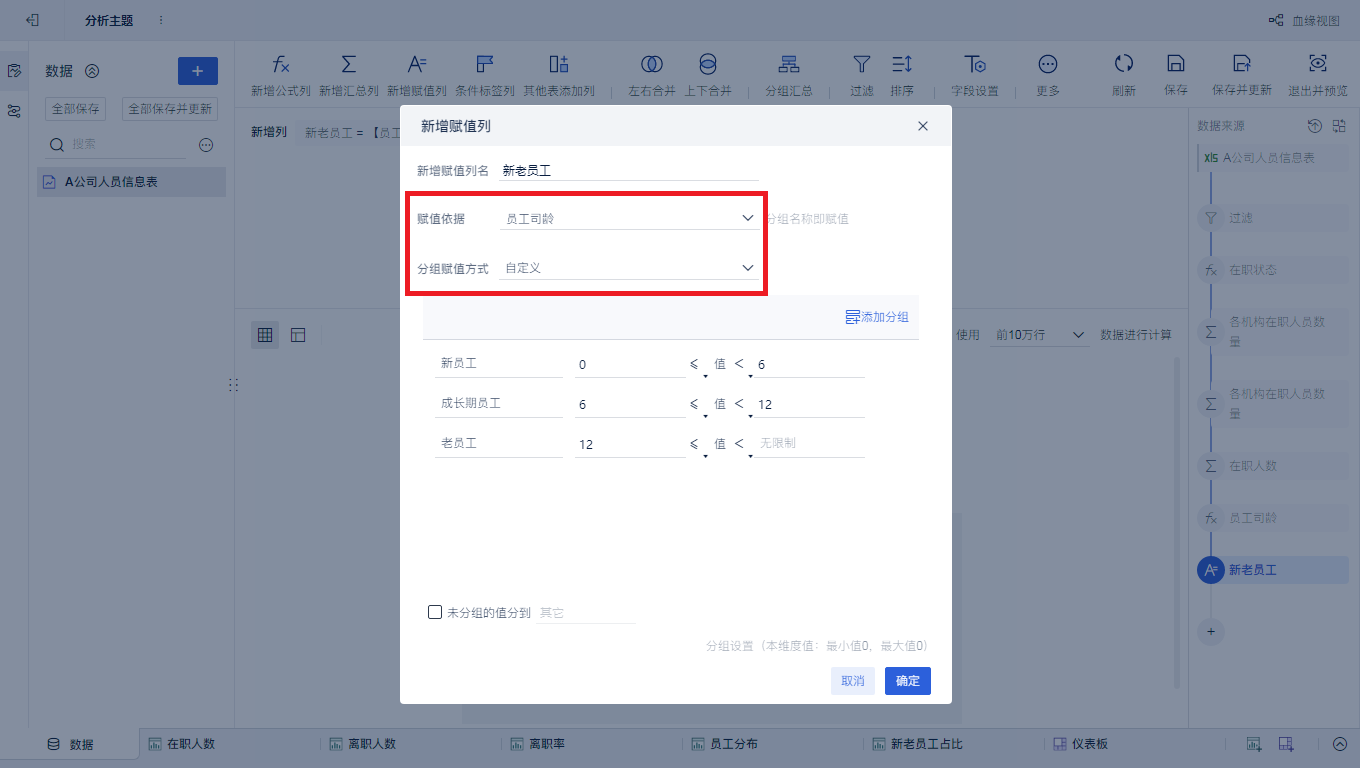Change the upper operator in the 新员工 row
Screen dimensions: 1360x768
[x=742, y=366]
